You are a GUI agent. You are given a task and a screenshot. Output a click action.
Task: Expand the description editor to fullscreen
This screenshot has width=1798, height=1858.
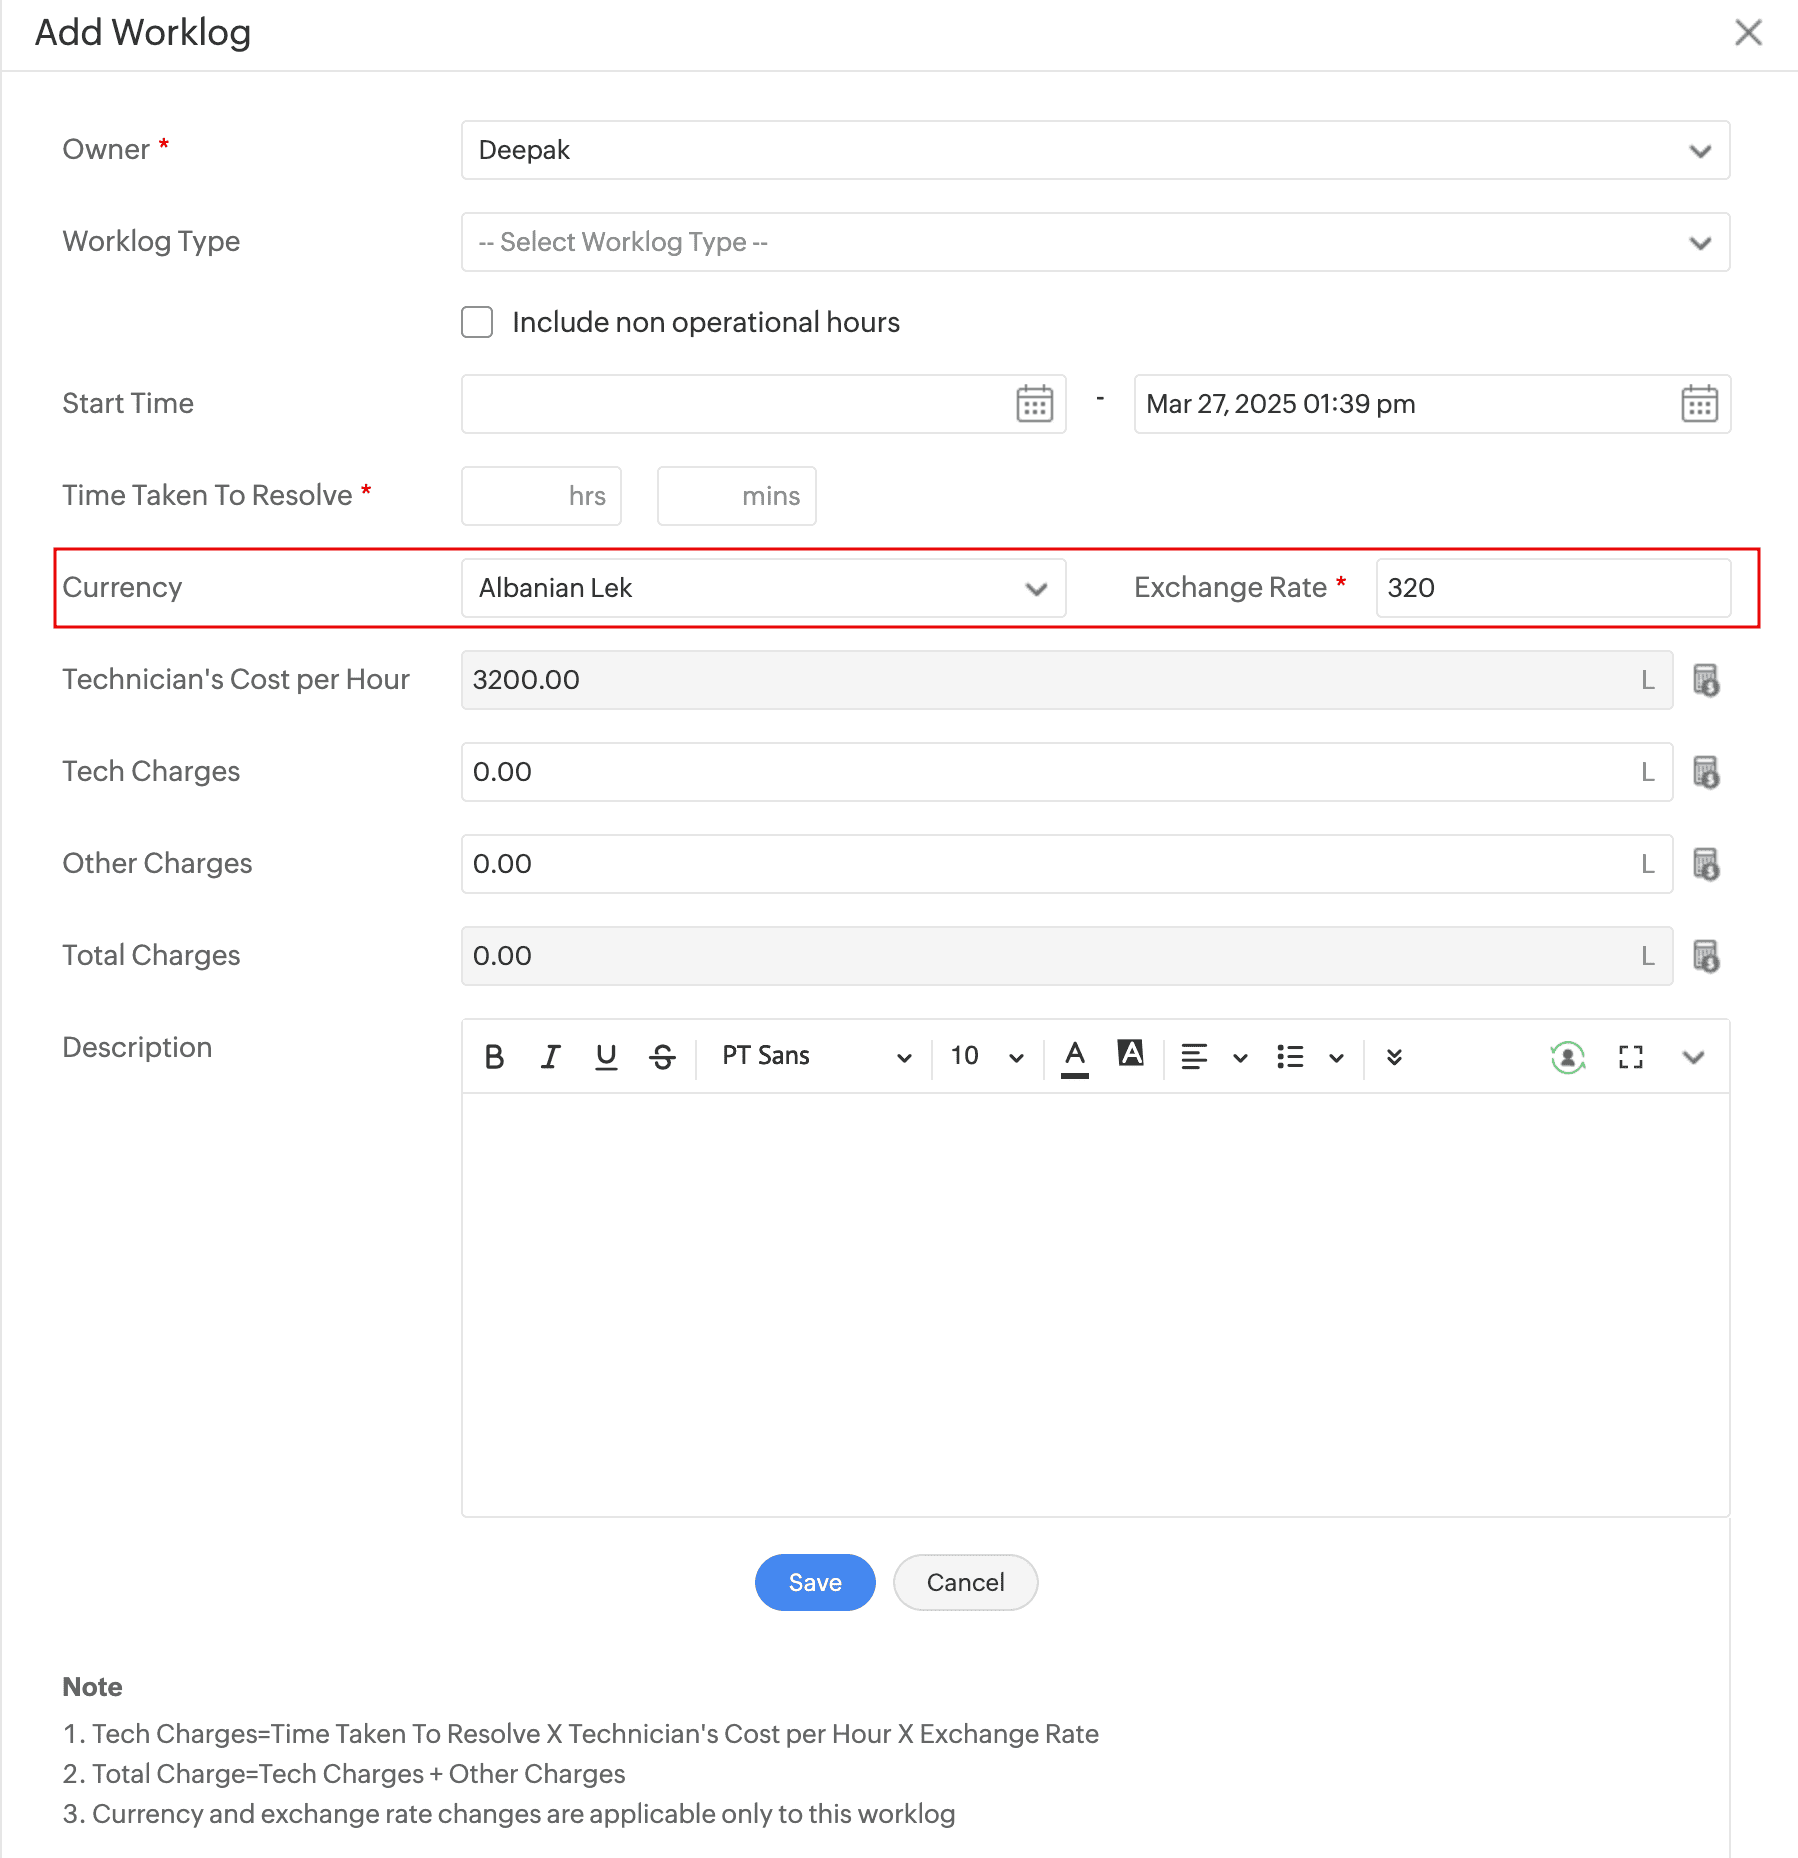pos(1630,1056)
